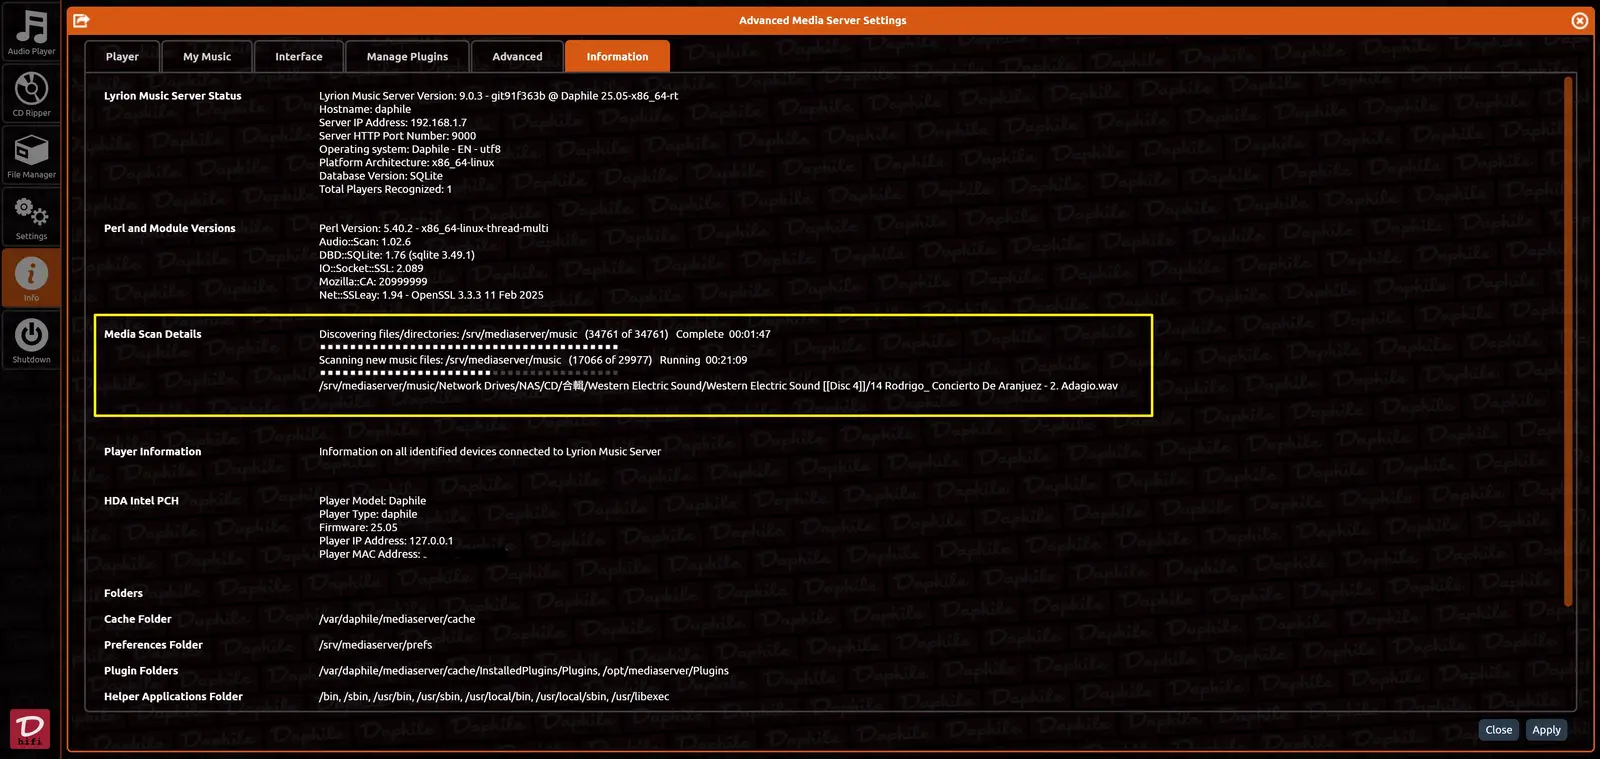
Task: Click the Discovering files/directories status line
Action: coord(545,334)
